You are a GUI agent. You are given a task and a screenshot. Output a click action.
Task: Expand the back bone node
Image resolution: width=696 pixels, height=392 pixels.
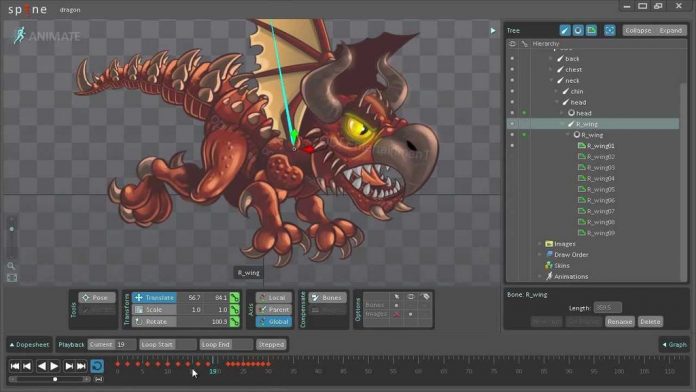[x=551, y=59]
